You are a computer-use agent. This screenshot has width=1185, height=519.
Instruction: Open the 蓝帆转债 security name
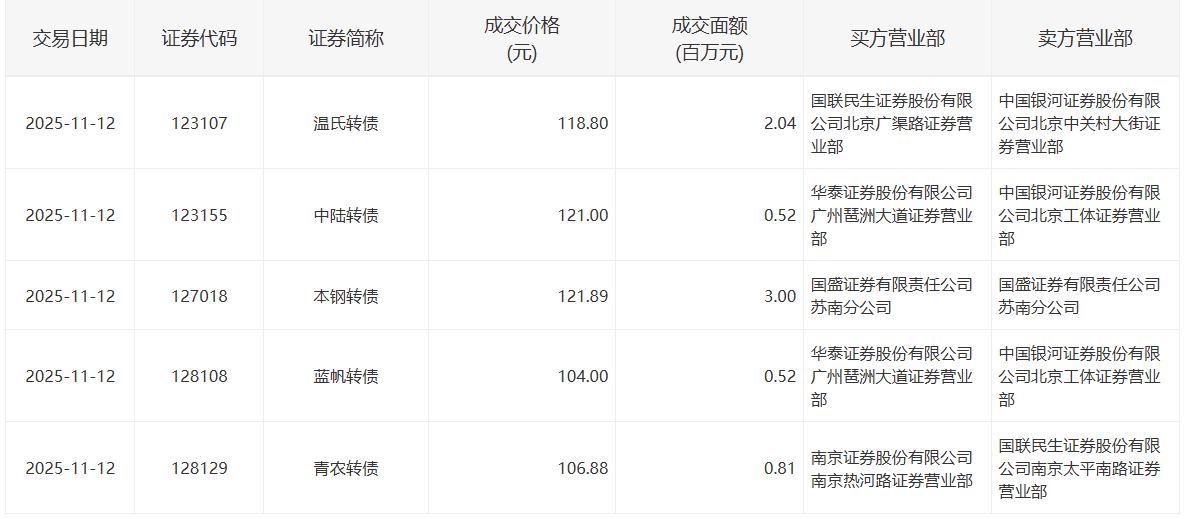click(x=346, y=377)
